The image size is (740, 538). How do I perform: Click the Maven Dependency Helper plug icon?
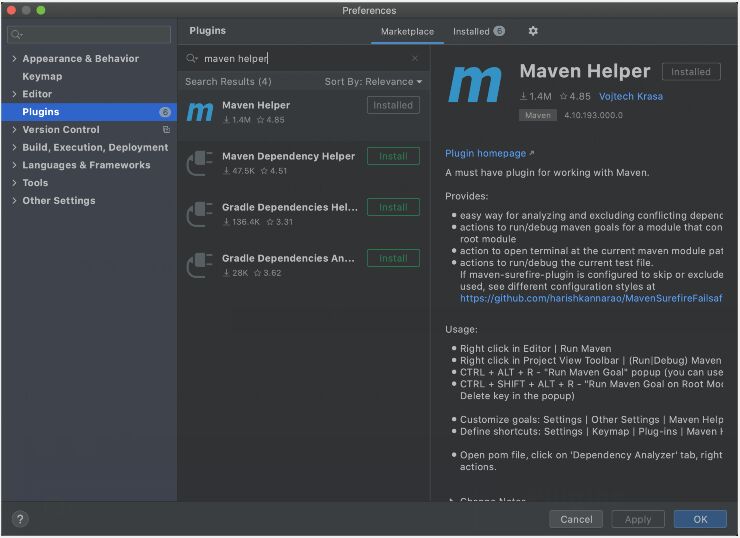(200, 163)
